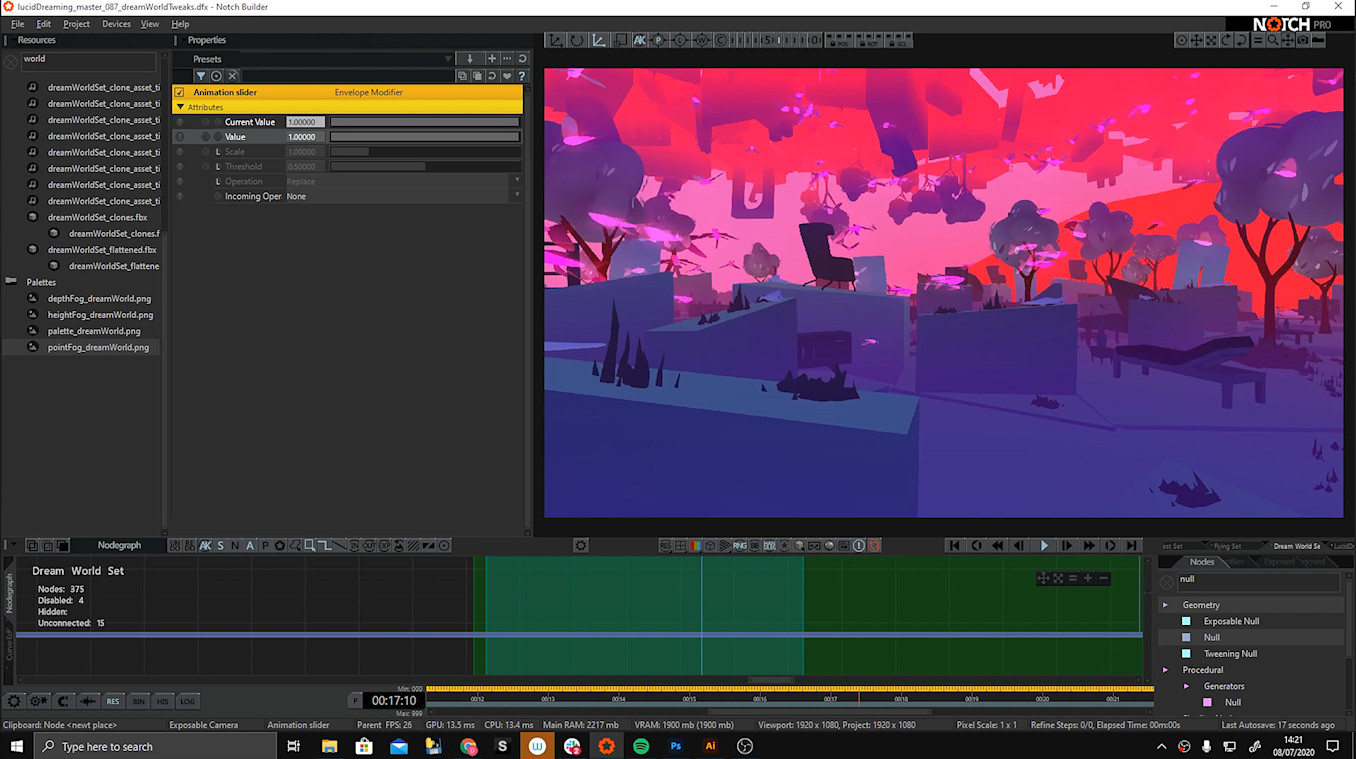
Task: Collapse the Geometry node category
Action: click(x=1165, y=605)
